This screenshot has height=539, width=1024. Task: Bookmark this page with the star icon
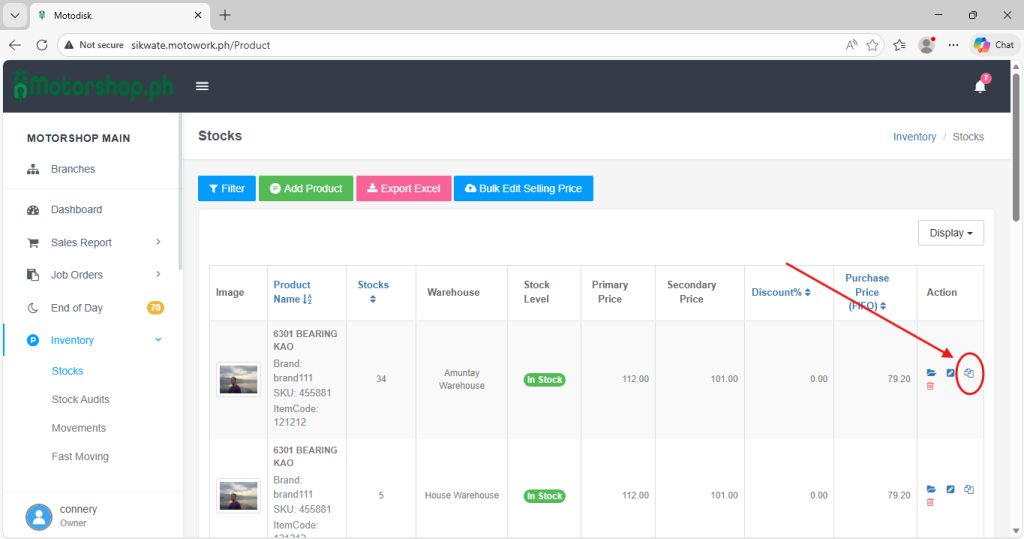pyautogui.click(x=873, y=45)
